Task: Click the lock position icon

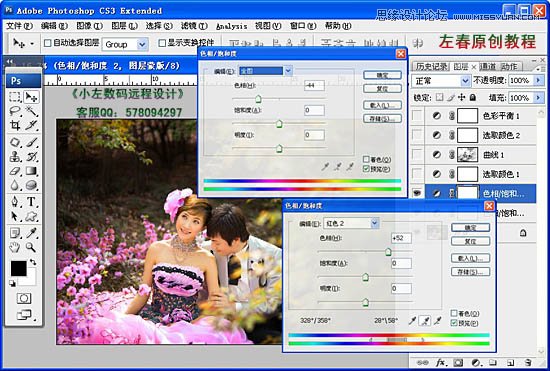Action: click(x=462, y=97)
